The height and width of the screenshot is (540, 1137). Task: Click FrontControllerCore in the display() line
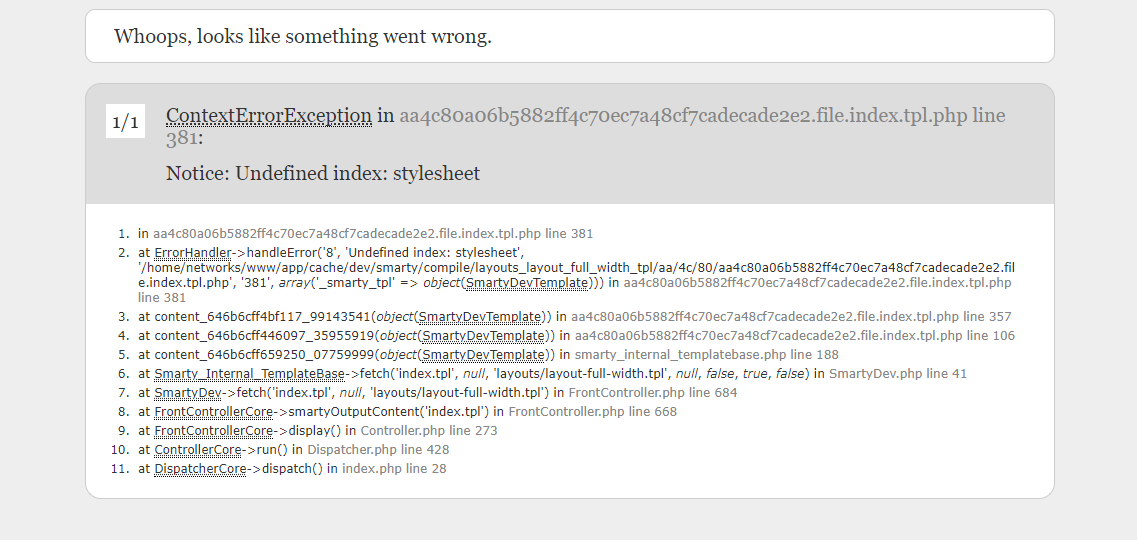coord(213,431)
